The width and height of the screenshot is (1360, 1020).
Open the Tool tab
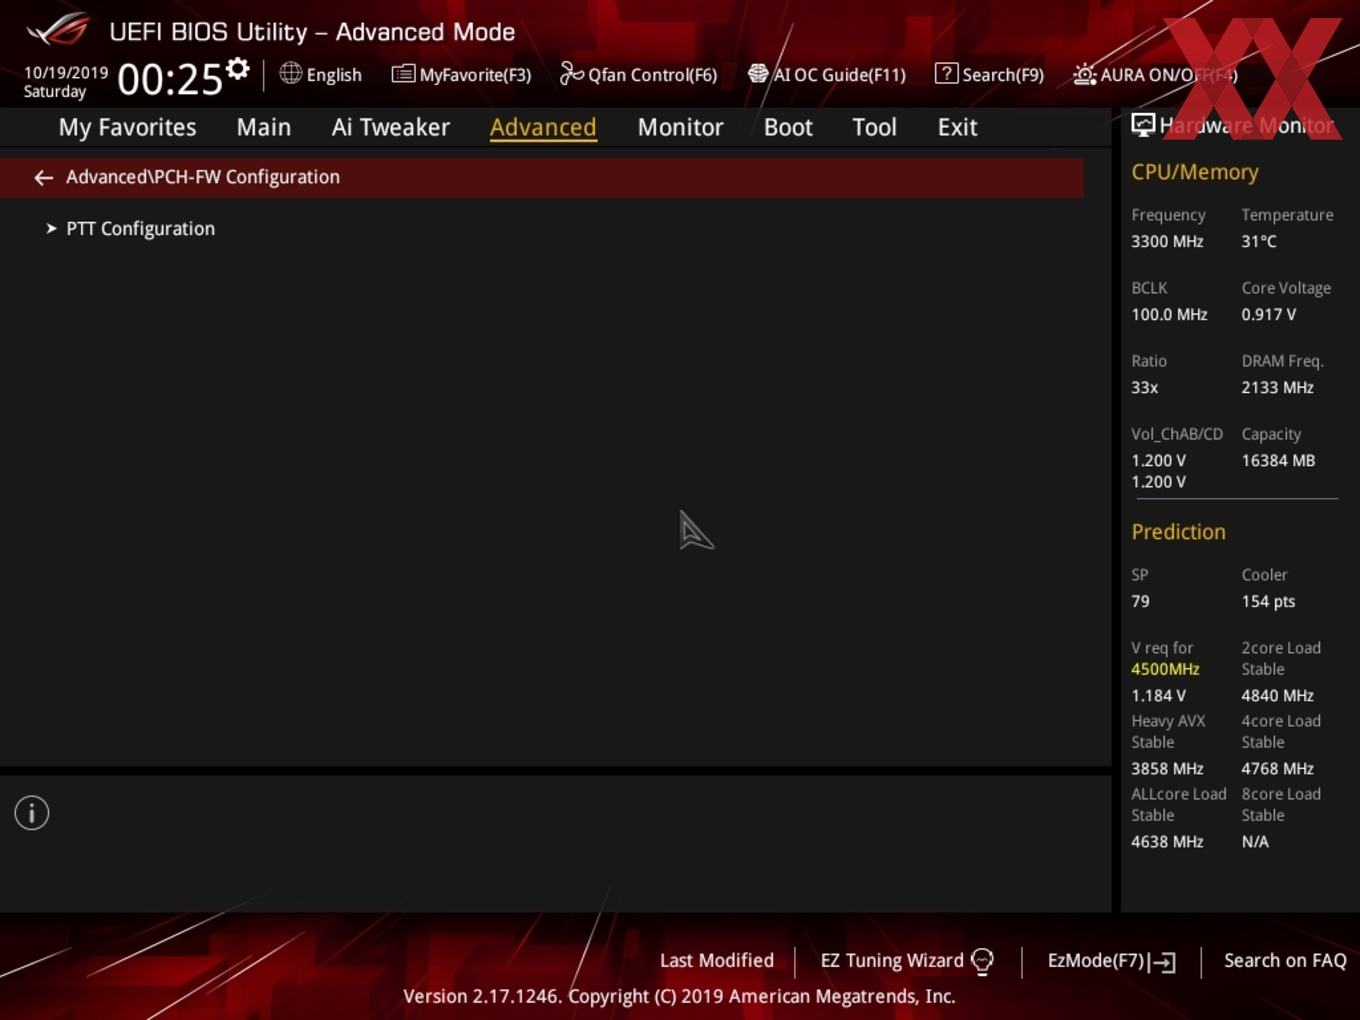(x=874, y=128)
